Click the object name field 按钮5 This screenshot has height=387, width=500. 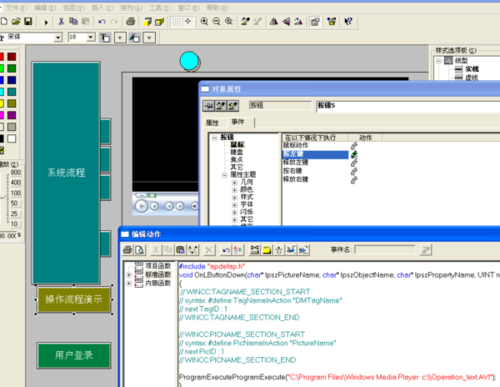click(x=408, y=106)
